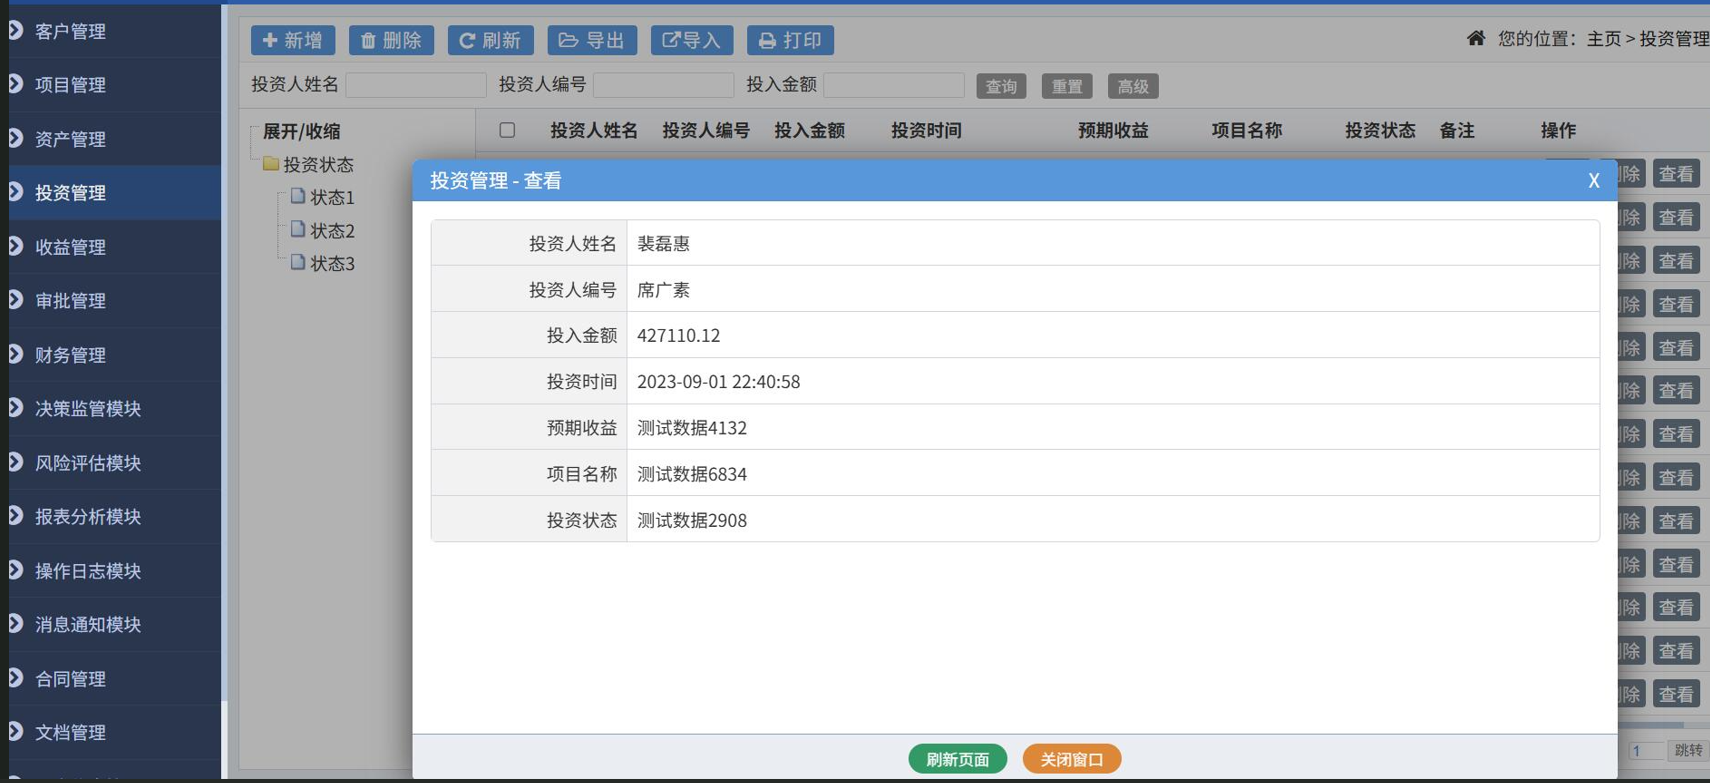Click the 项目名称 column header

(1247, 130)
